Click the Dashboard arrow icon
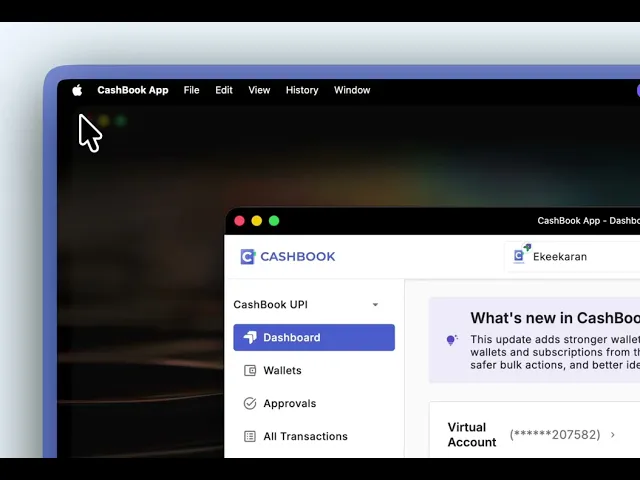The image size is (640, 480). 250,338
